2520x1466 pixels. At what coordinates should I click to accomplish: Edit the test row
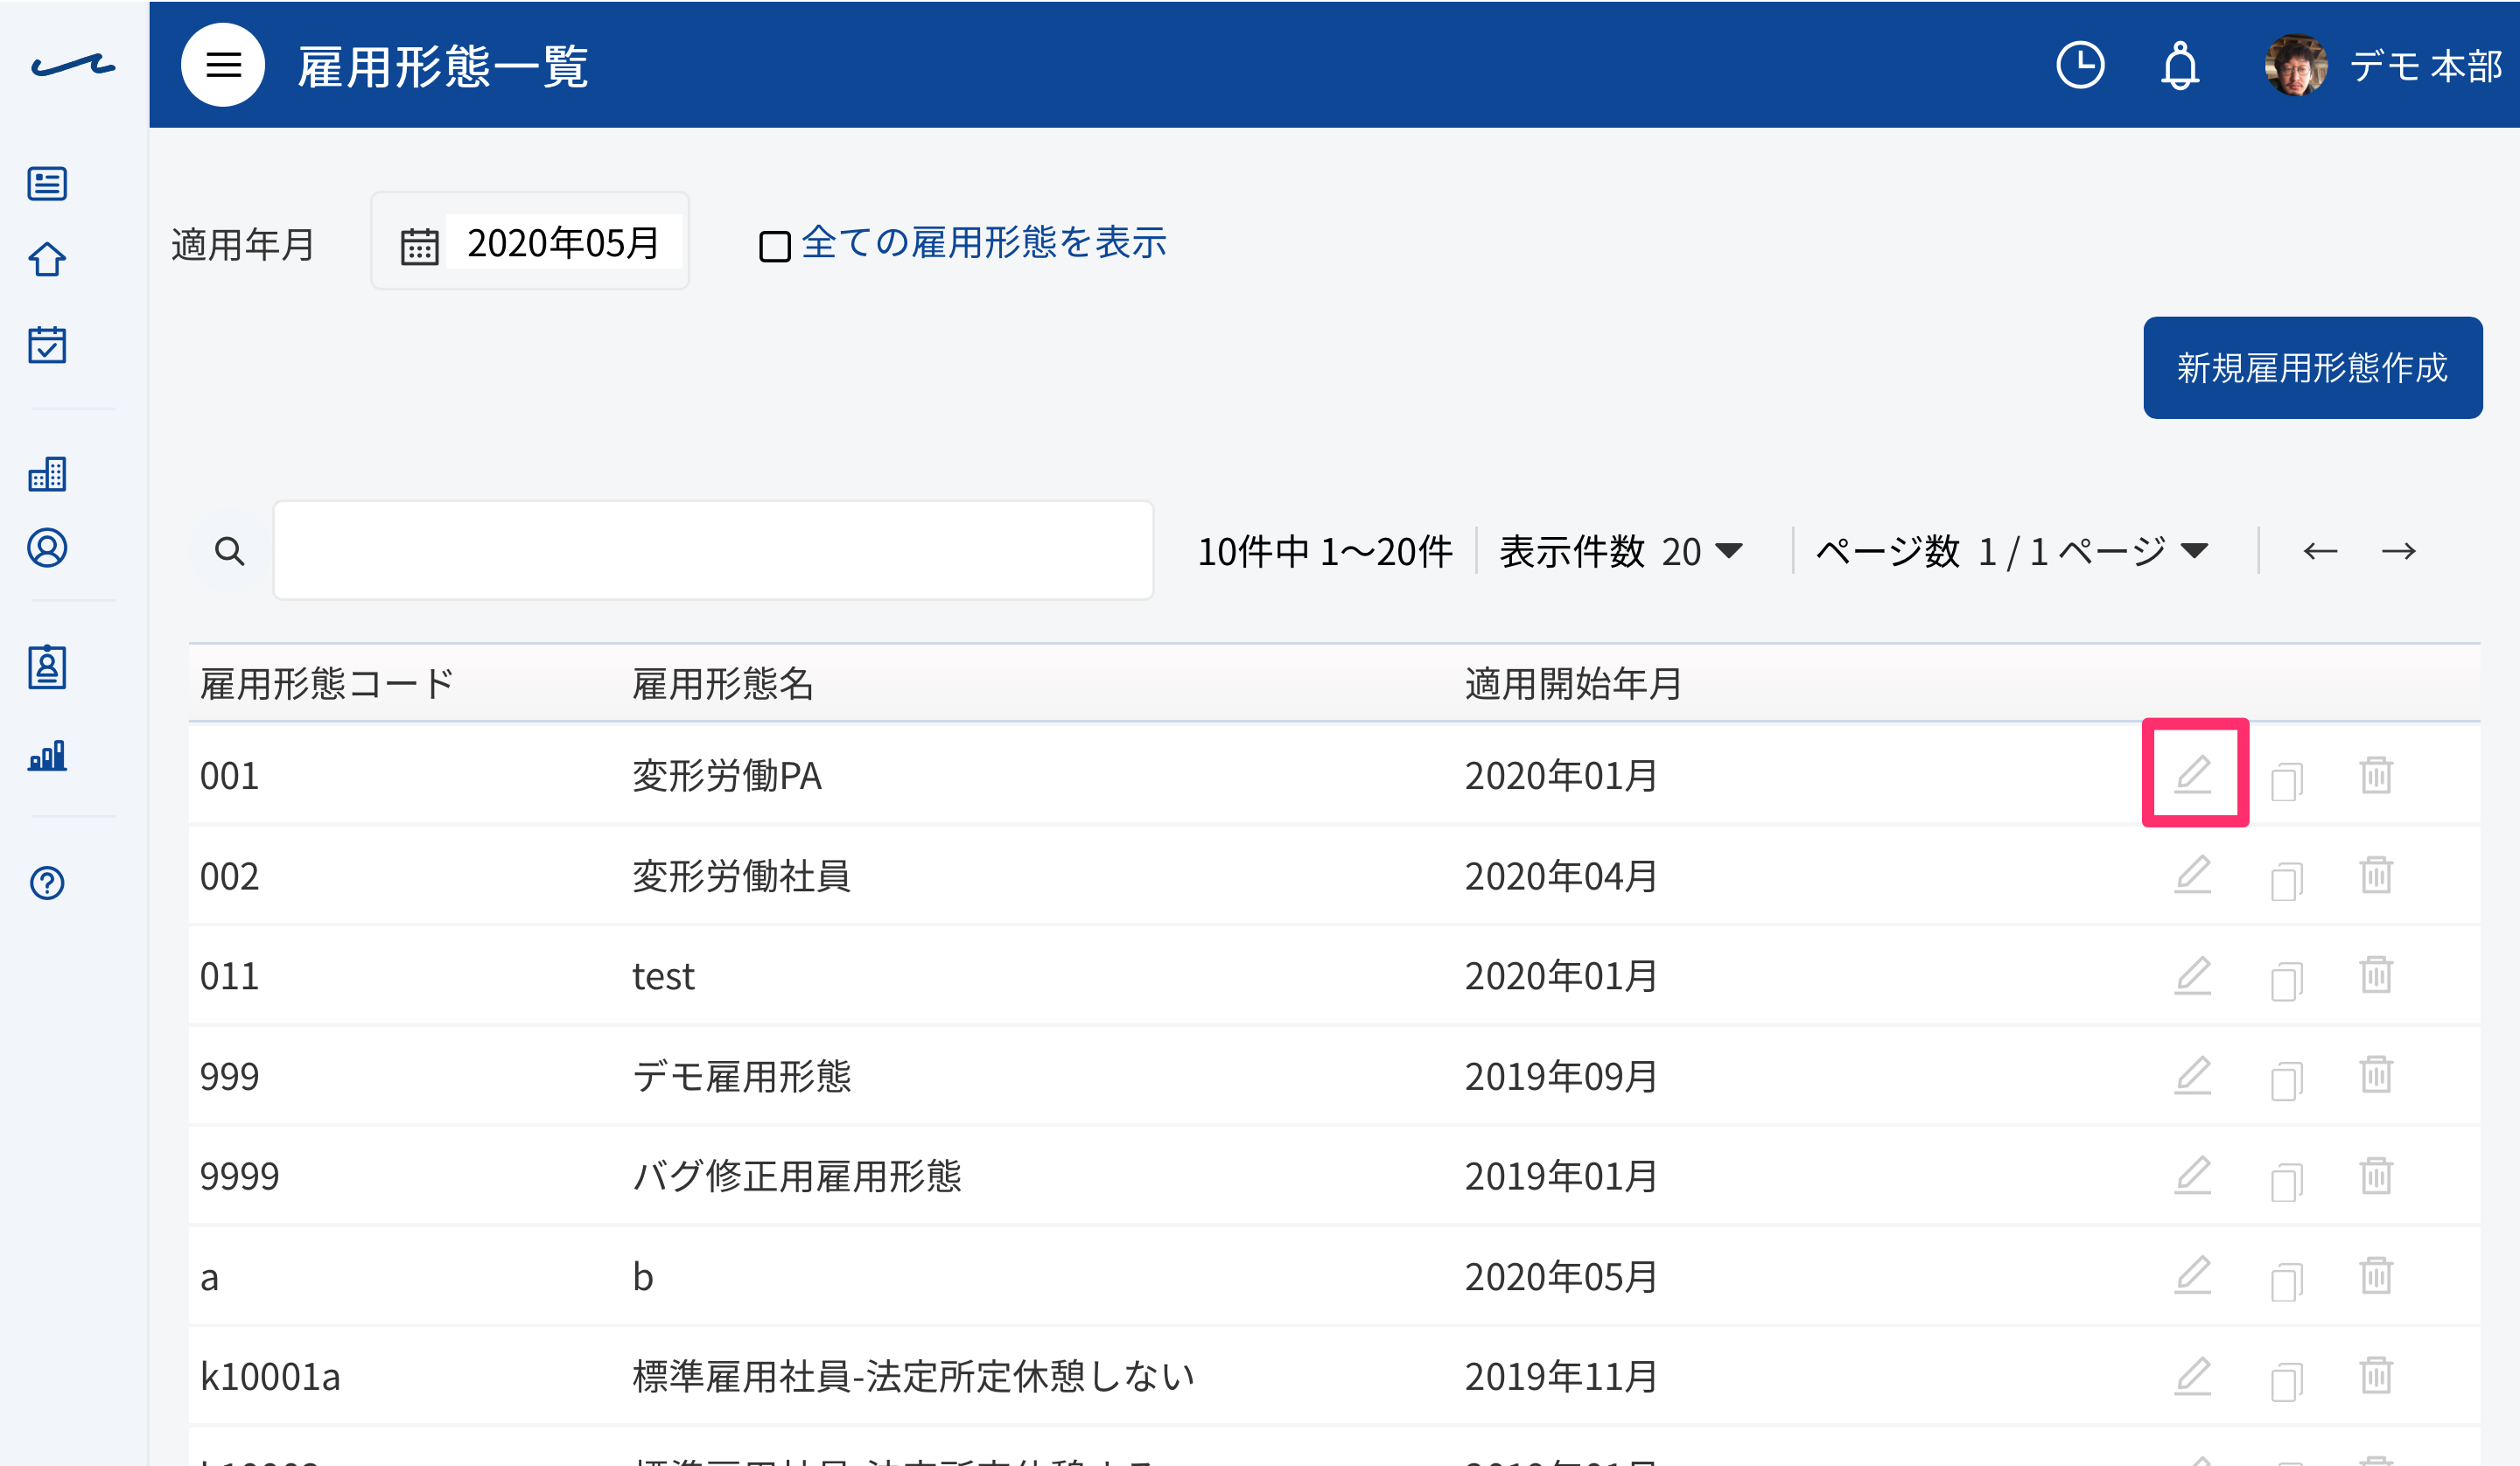(2193, 975)
